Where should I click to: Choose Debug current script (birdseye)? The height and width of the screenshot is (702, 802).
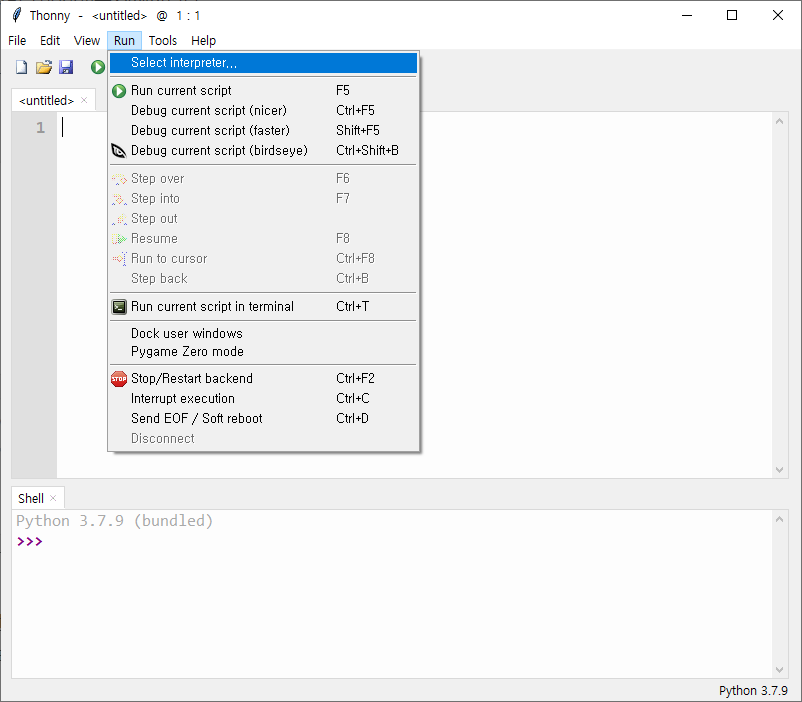tap(263, 150)
